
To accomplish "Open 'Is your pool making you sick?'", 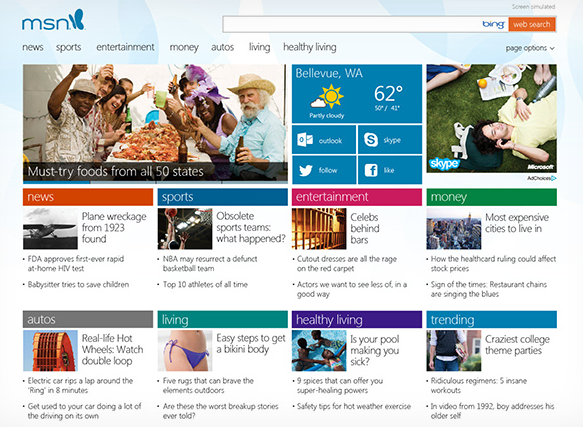I will (x=374, y=350).
